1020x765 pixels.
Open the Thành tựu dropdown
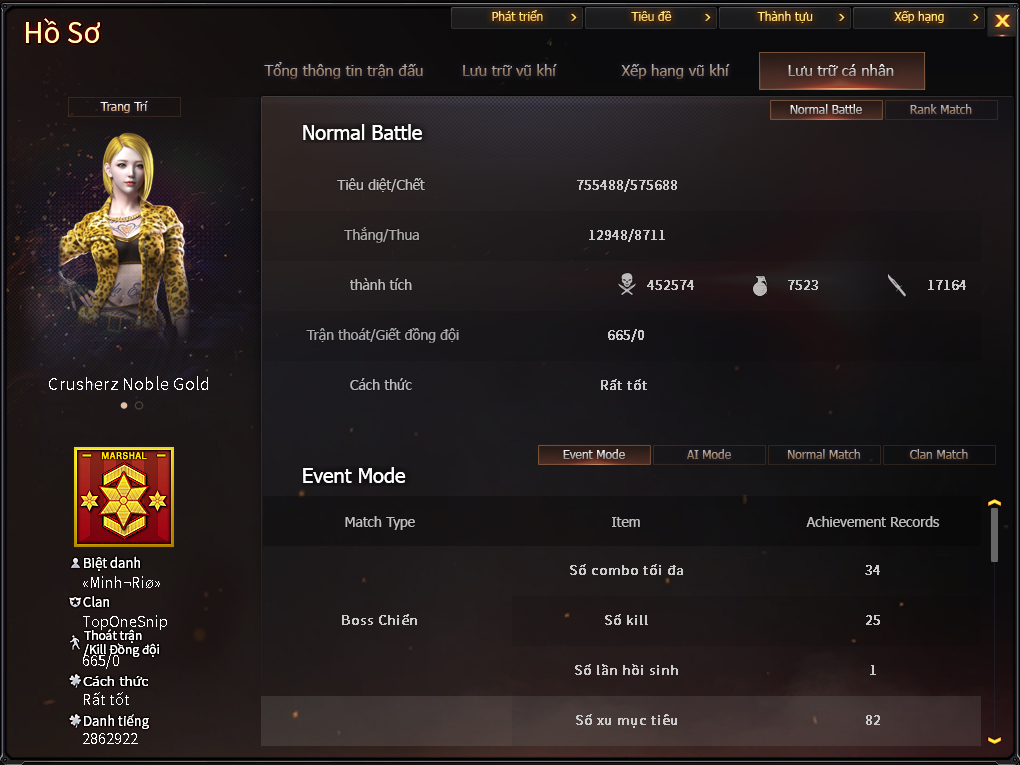pos(785,18)
